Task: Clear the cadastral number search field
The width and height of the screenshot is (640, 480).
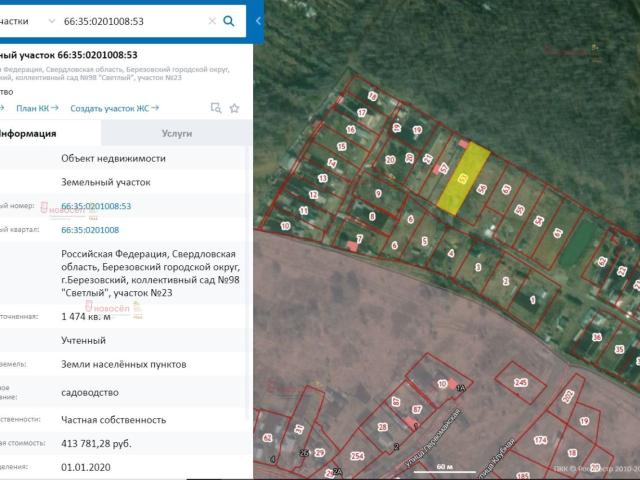Action: 211,21
